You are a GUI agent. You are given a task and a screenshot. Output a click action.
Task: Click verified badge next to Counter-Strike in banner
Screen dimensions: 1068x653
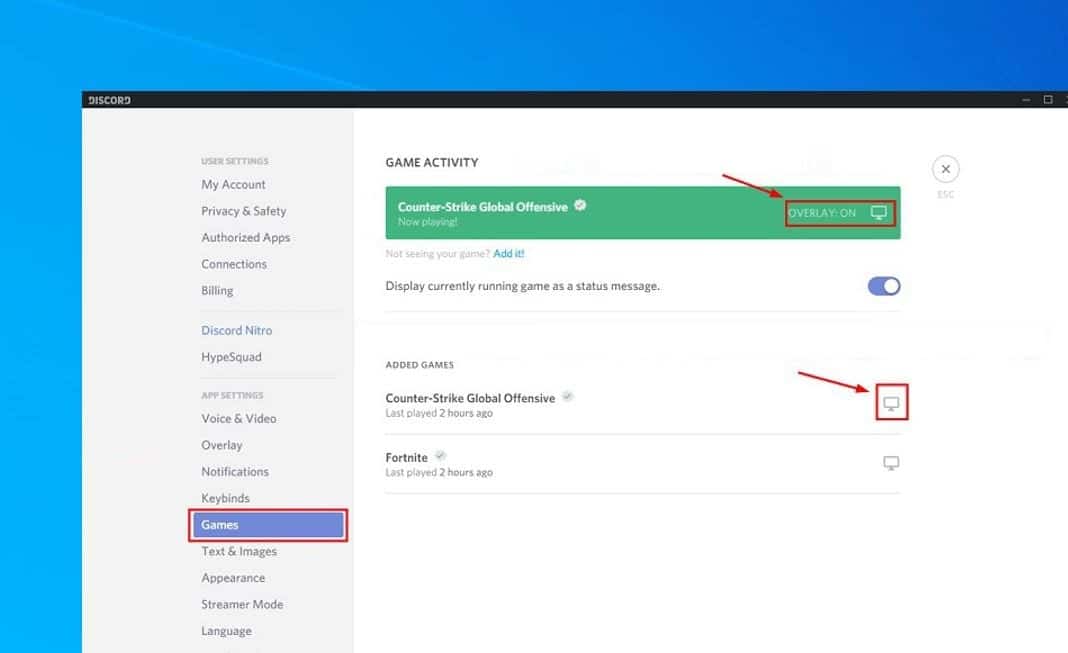[580, 205]
